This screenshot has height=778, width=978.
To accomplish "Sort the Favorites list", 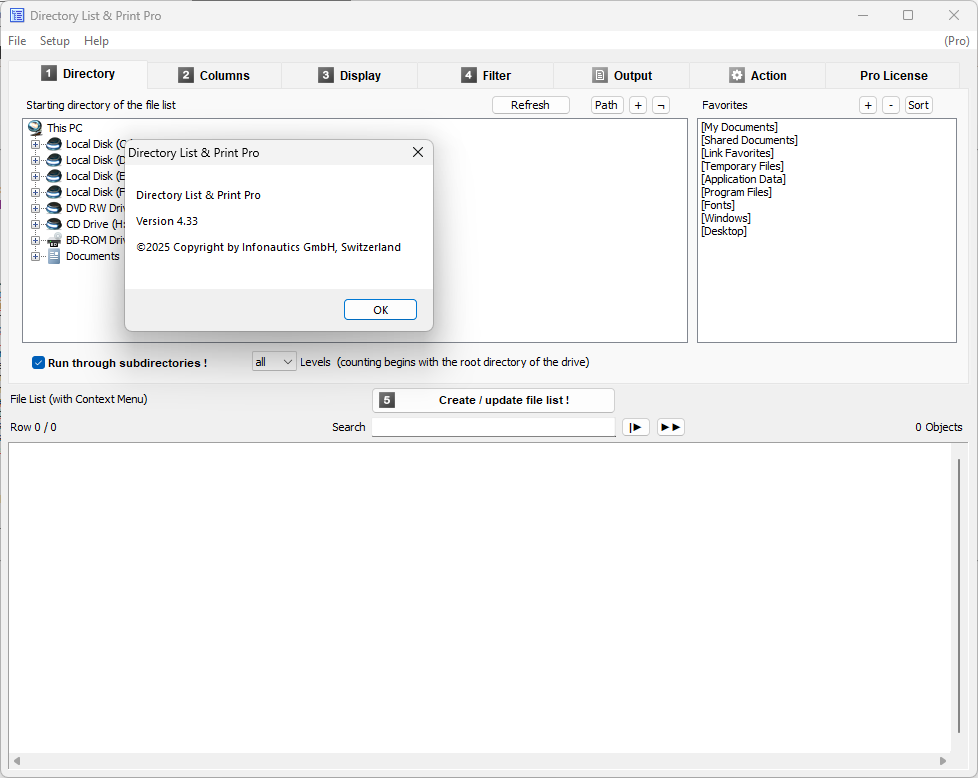I will click(x=918, y=105).
